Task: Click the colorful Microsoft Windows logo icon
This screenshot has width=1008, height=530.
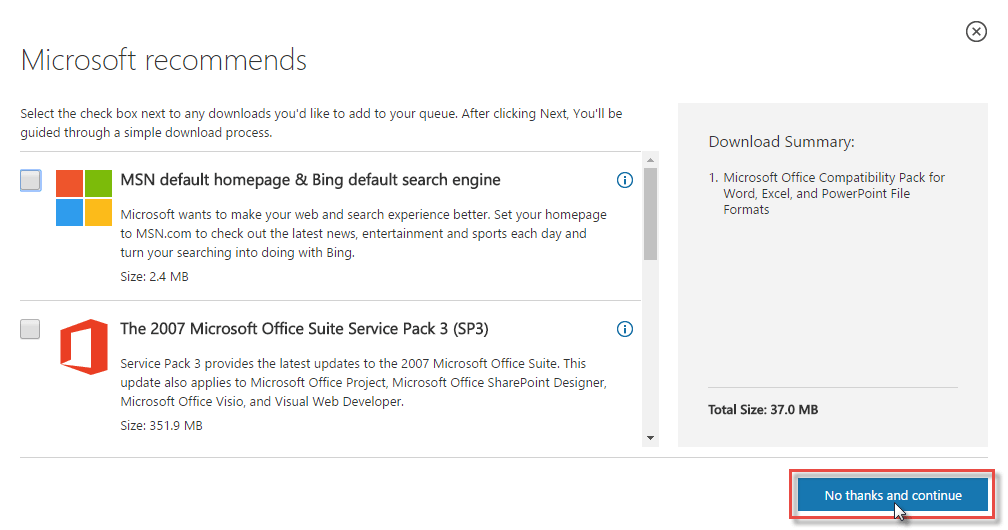Action: click(x=84, y=197)
